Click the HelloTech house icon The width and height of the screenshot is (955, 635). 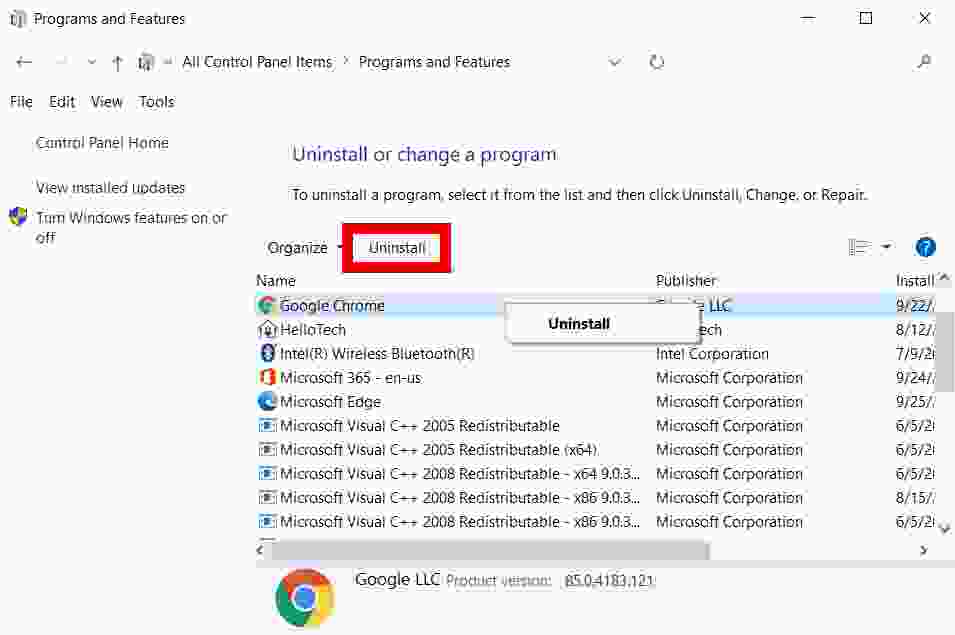click(x=267, y=330)
